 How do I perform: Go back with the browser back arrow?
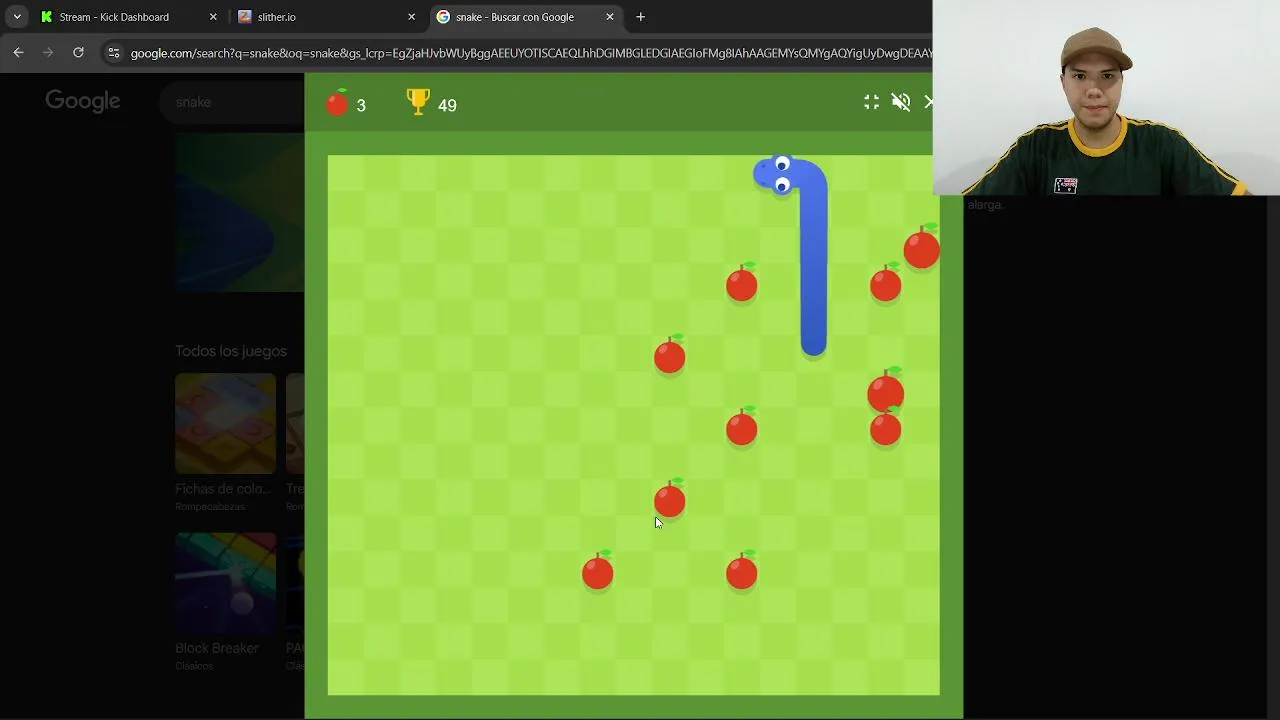(19, 52)
